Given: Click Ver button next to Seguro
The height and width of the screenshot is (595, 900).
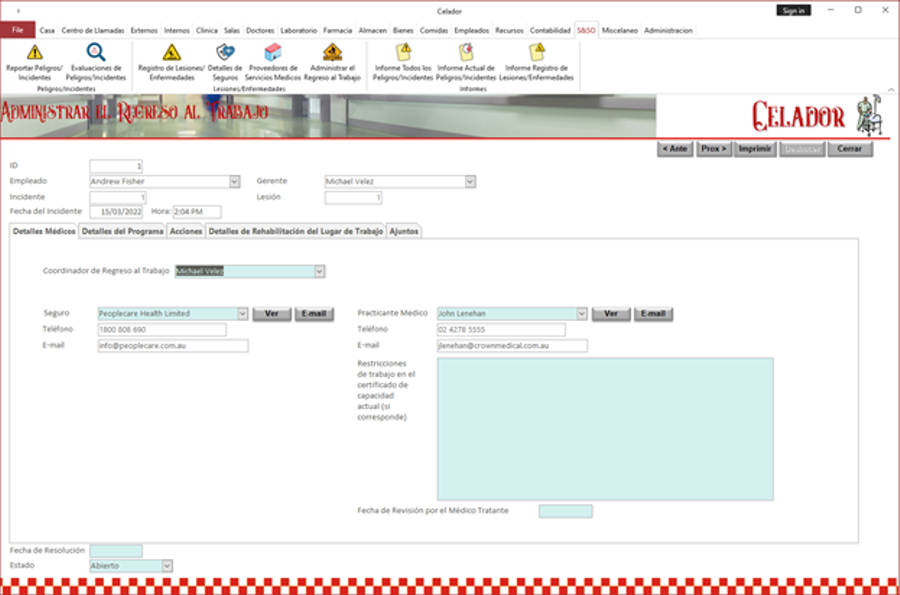Looking at the screenshot, I should 270,314.
